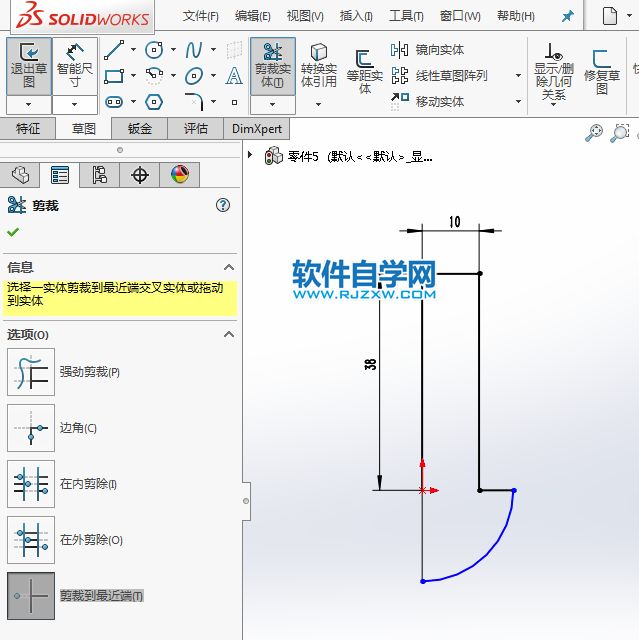Viewport: 639px width, 640px height.
Task: Open the 窗口(W) menu
Action: (x=460, y=16)
